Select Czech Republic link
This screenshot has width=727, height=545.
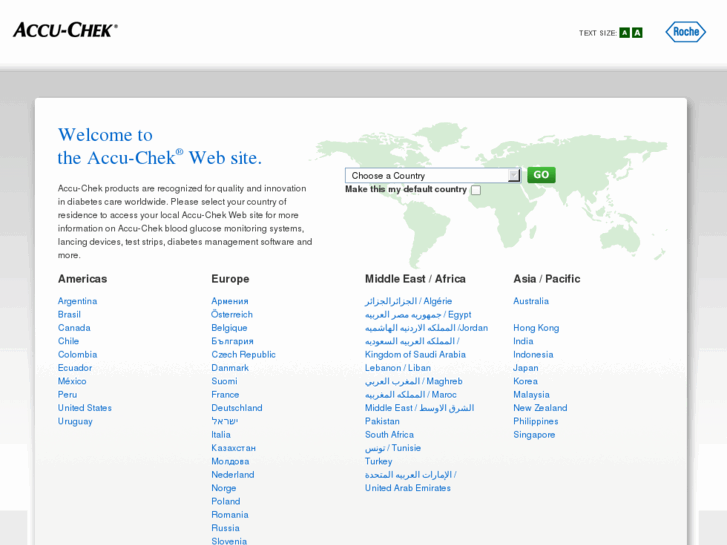tap(243, 354)
